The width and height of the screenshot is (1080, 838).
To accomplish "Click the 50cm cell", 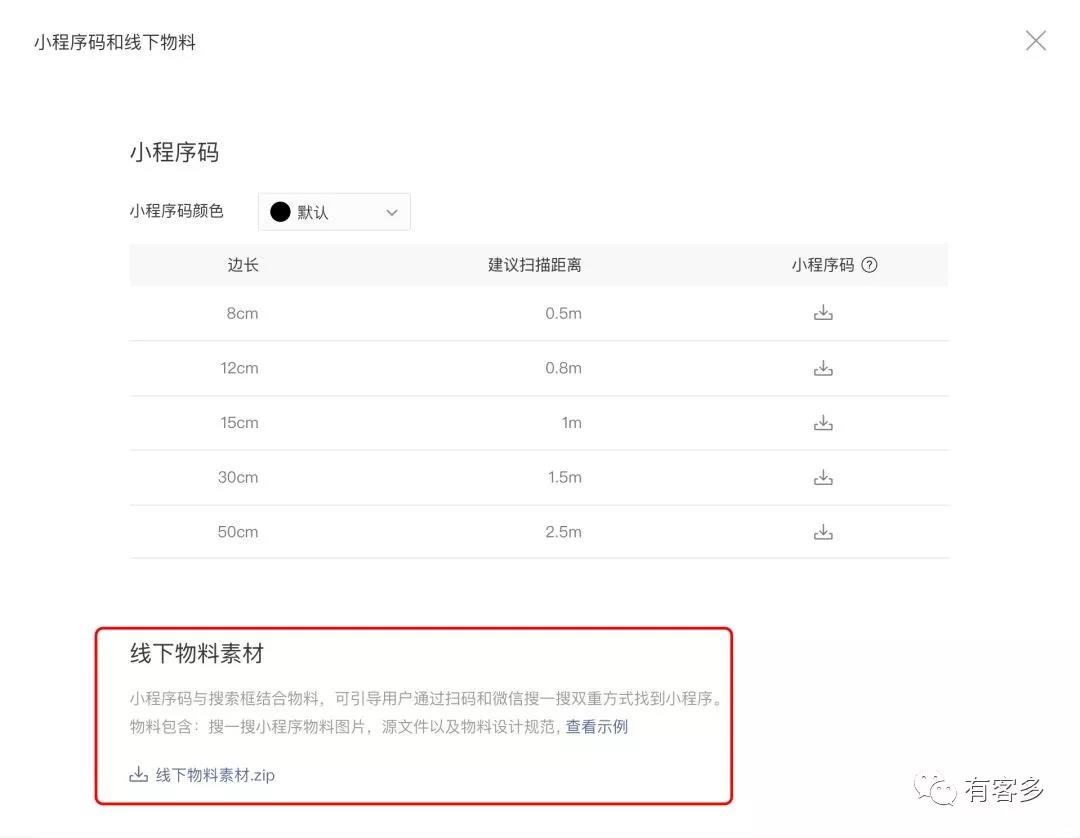I will coord(238,532).
